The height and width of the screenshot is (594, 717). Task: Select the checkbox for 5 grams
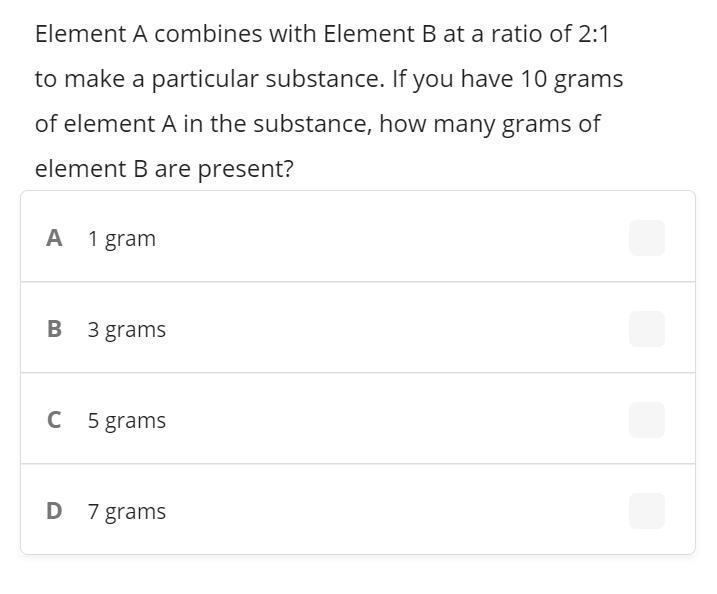[x=646, y=420]
